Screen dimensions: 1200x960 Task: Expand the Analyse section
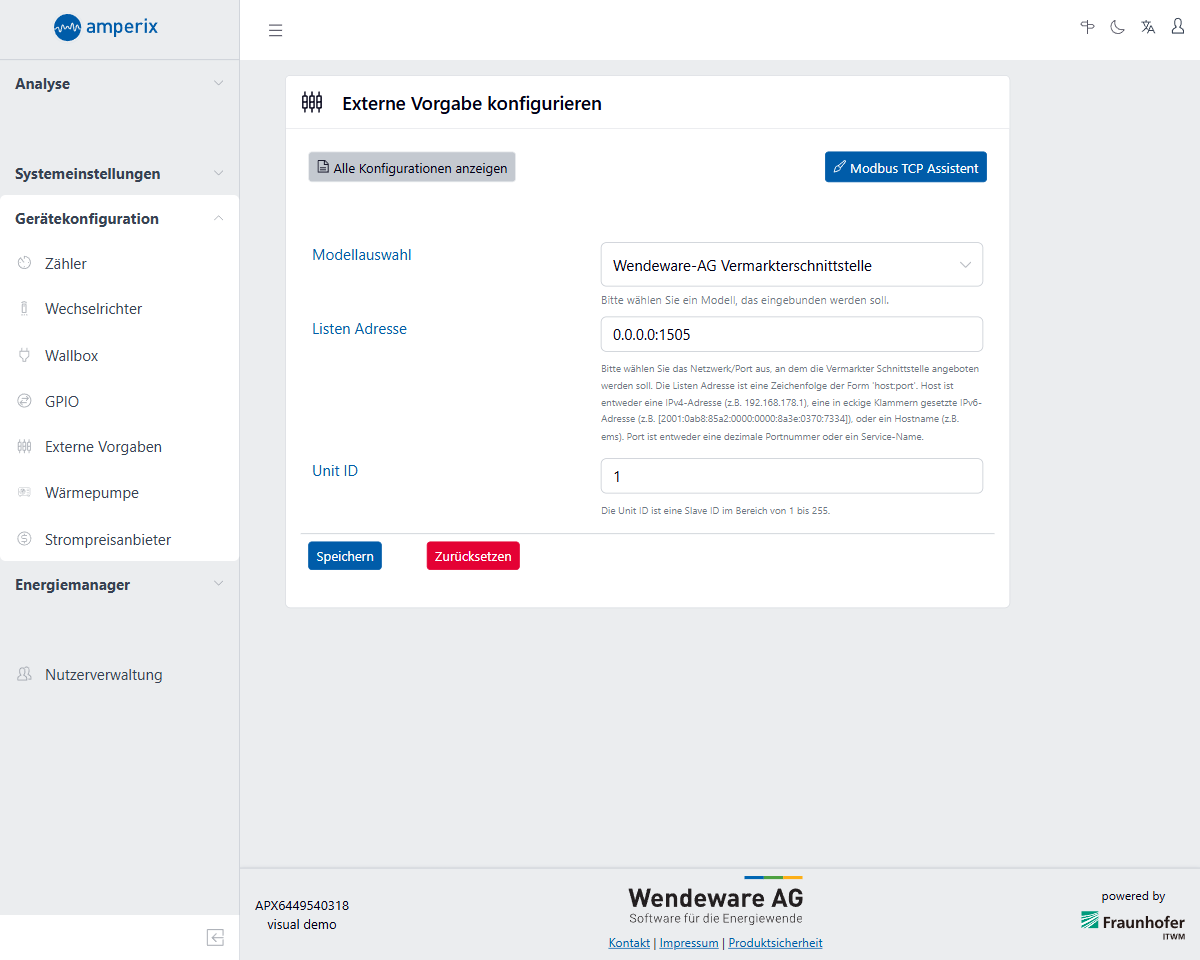tap(119, 84)
